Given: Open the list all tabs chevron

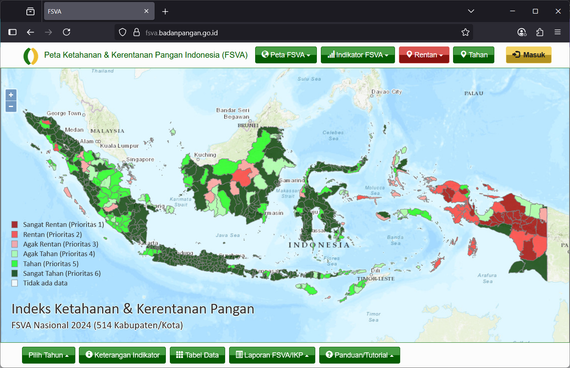Looking at the screenshot, I should pos(471,11).
